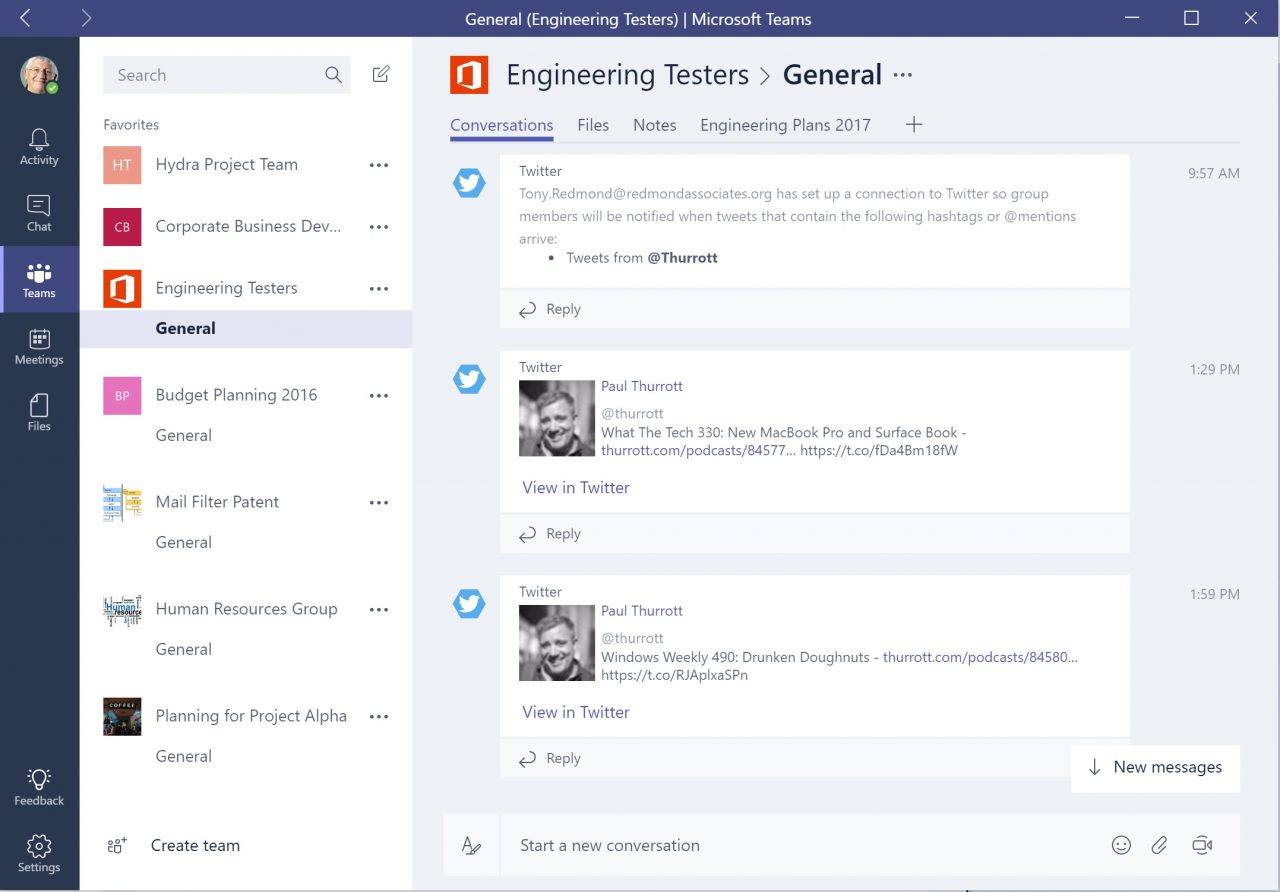Click Twitter icon of 1:29 PM message

pyautogui.click(x=469, y=378)
